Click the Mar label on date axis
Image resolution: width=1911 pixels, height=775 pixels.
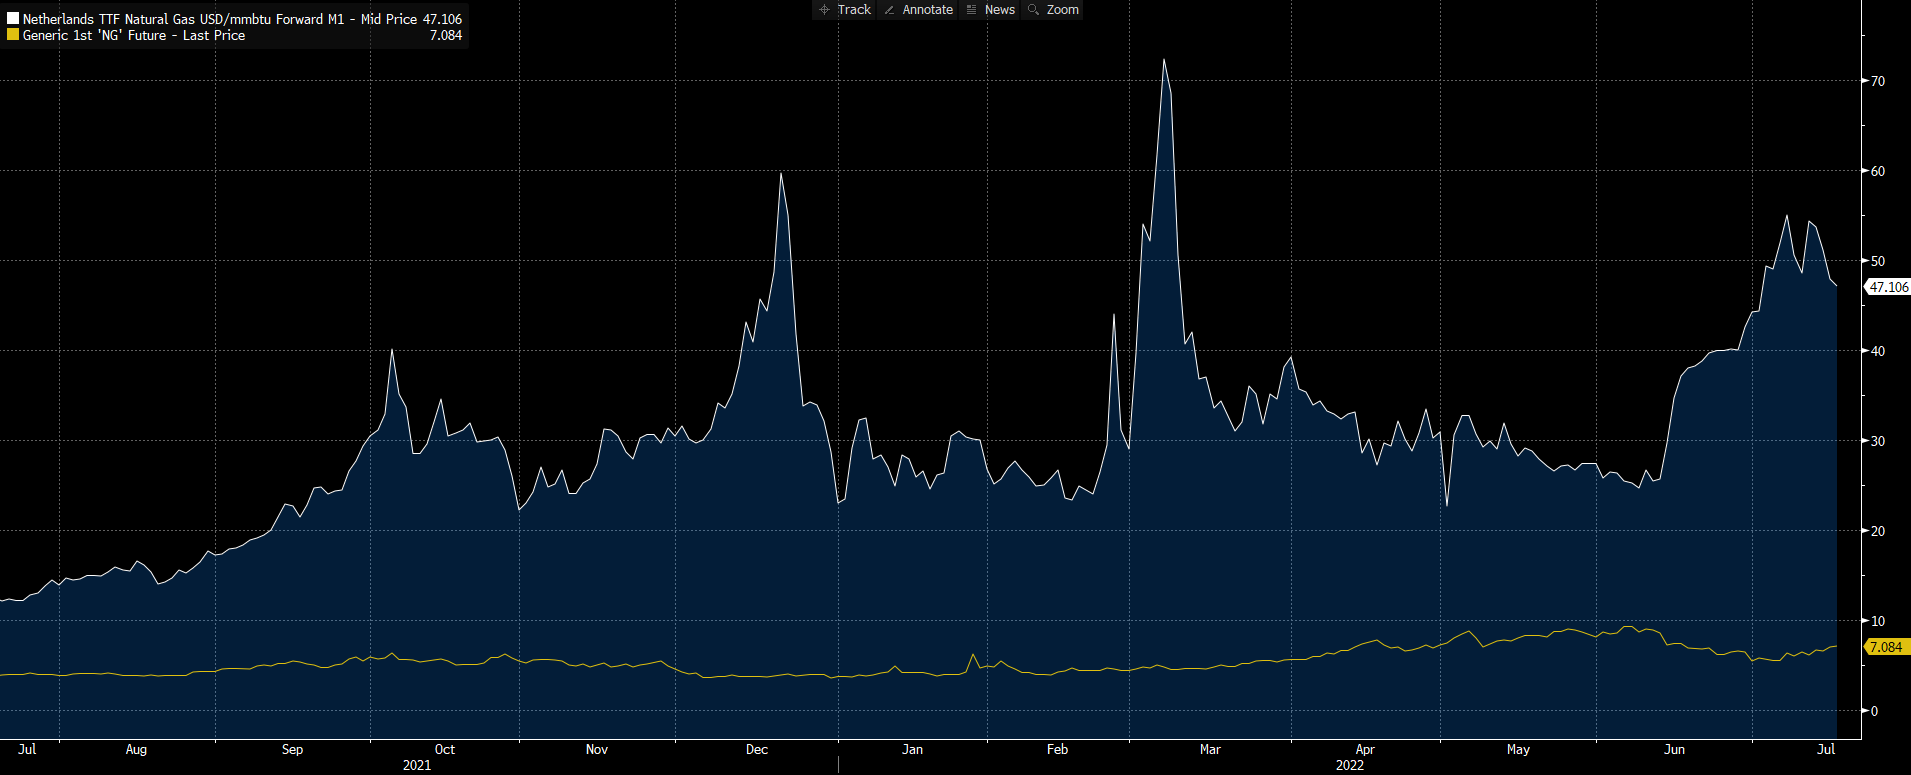coord(1210,749)
